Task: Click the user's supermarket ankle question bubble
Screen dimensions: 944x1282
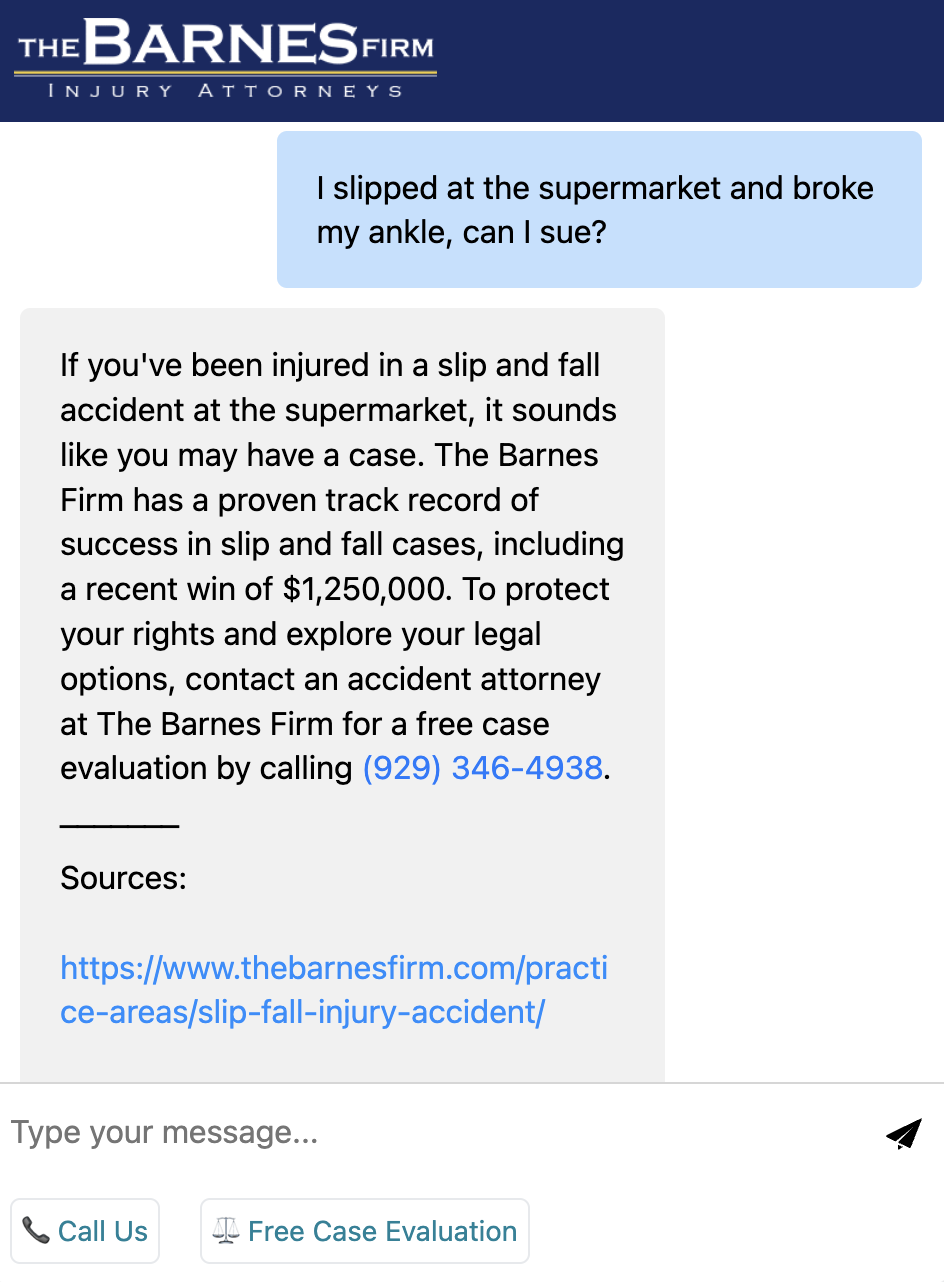Action: pyautogui.click(x=598, y=210)
